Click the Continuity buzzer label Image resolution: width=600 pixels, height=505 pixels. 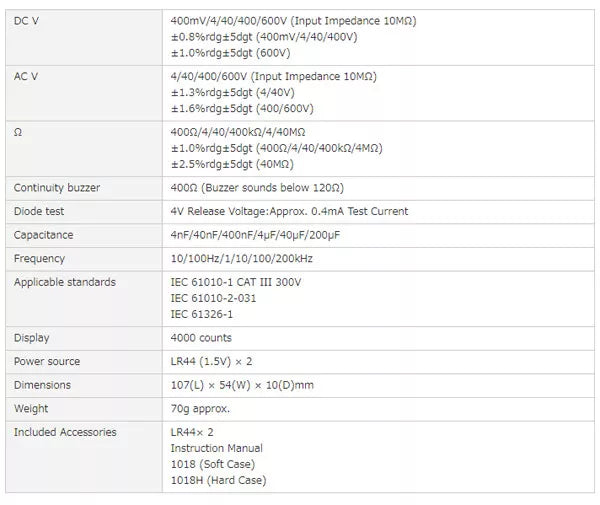(x=57, y=187)
